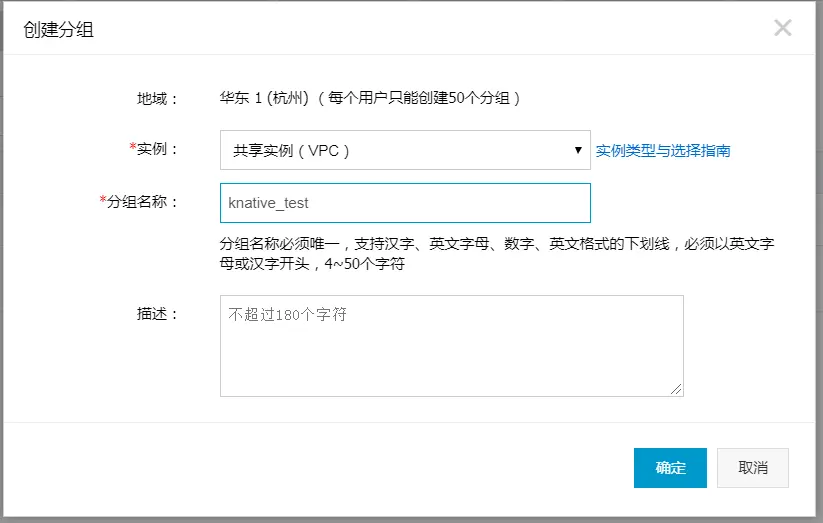Click the 华东 1 (杭州) region text
The width and height of the screenshot is (823, 523).
pyautogui.click(x=264, y=98)
